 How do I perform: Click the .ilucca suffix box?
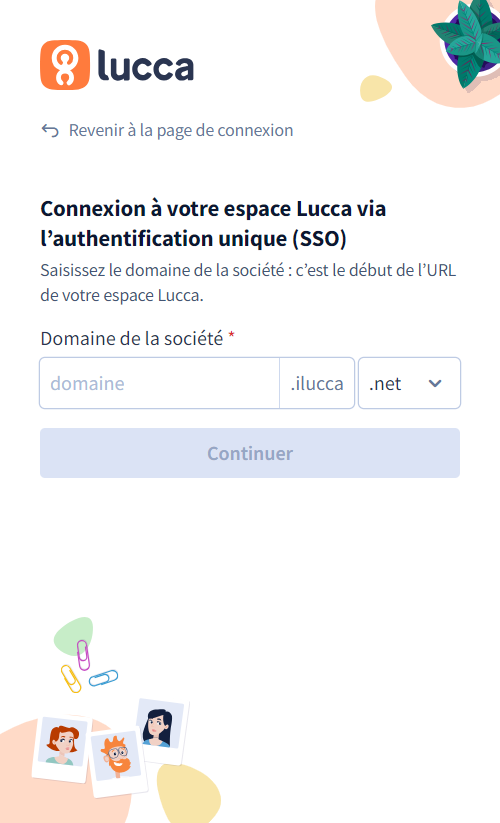pos(317,383)
